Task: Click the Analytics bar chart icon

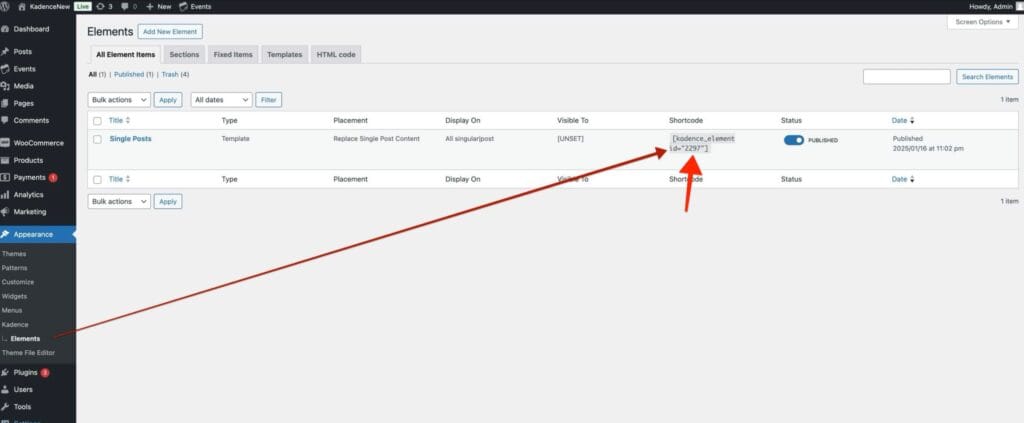Action: click(6, 194)
